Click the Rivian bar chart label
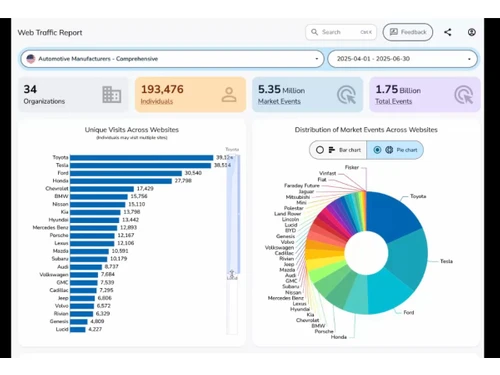This screenshot has height=375, width=500. pos(61,314)
